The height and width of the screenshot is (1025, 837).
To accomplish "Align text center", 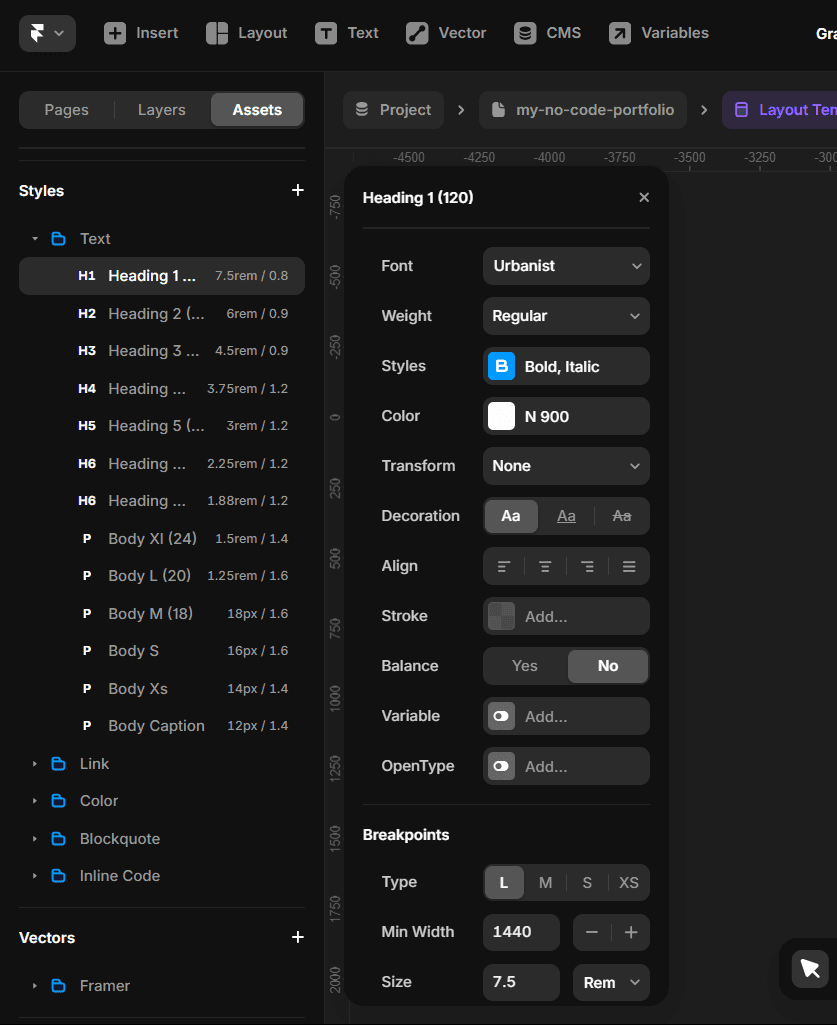I will pyautogui.click(x=545, y=566).
